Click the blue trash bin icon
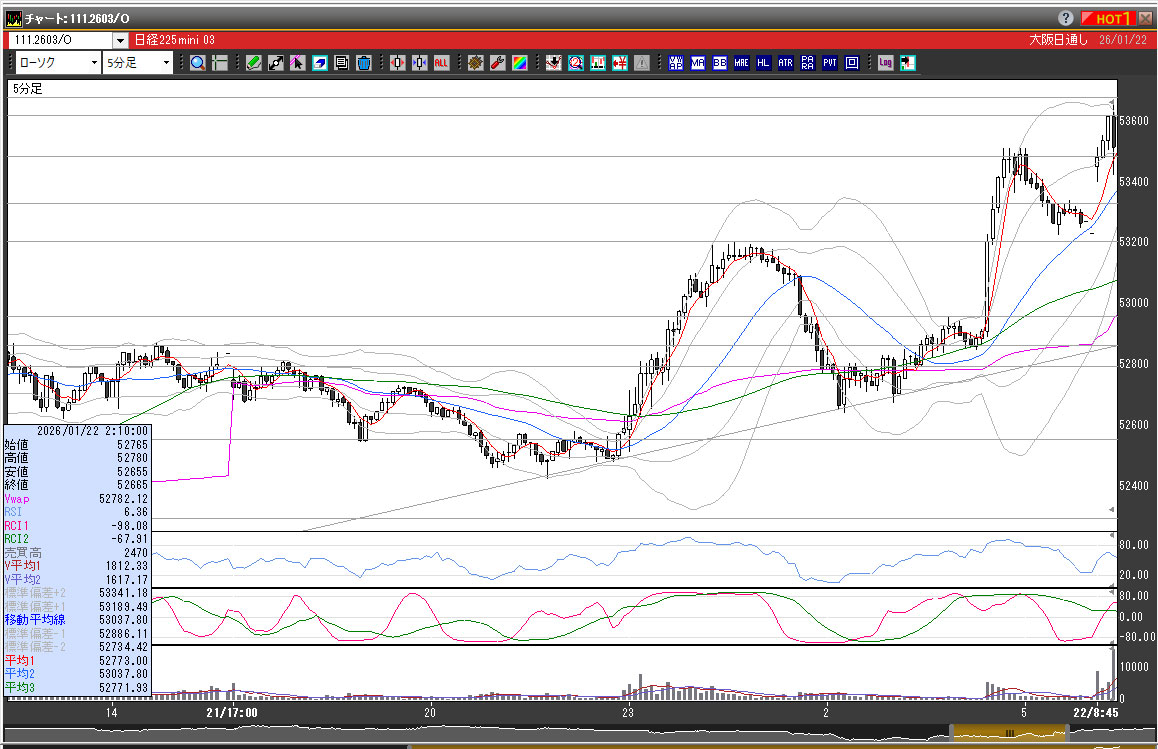The width and height of the screenshot is (1158, 749). [364, 63]
